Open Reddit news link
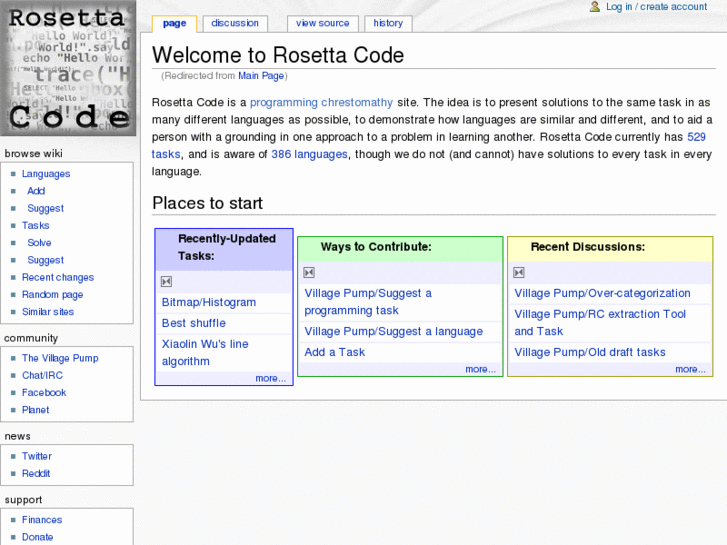 pyautogui.click(x=36, y=473)
